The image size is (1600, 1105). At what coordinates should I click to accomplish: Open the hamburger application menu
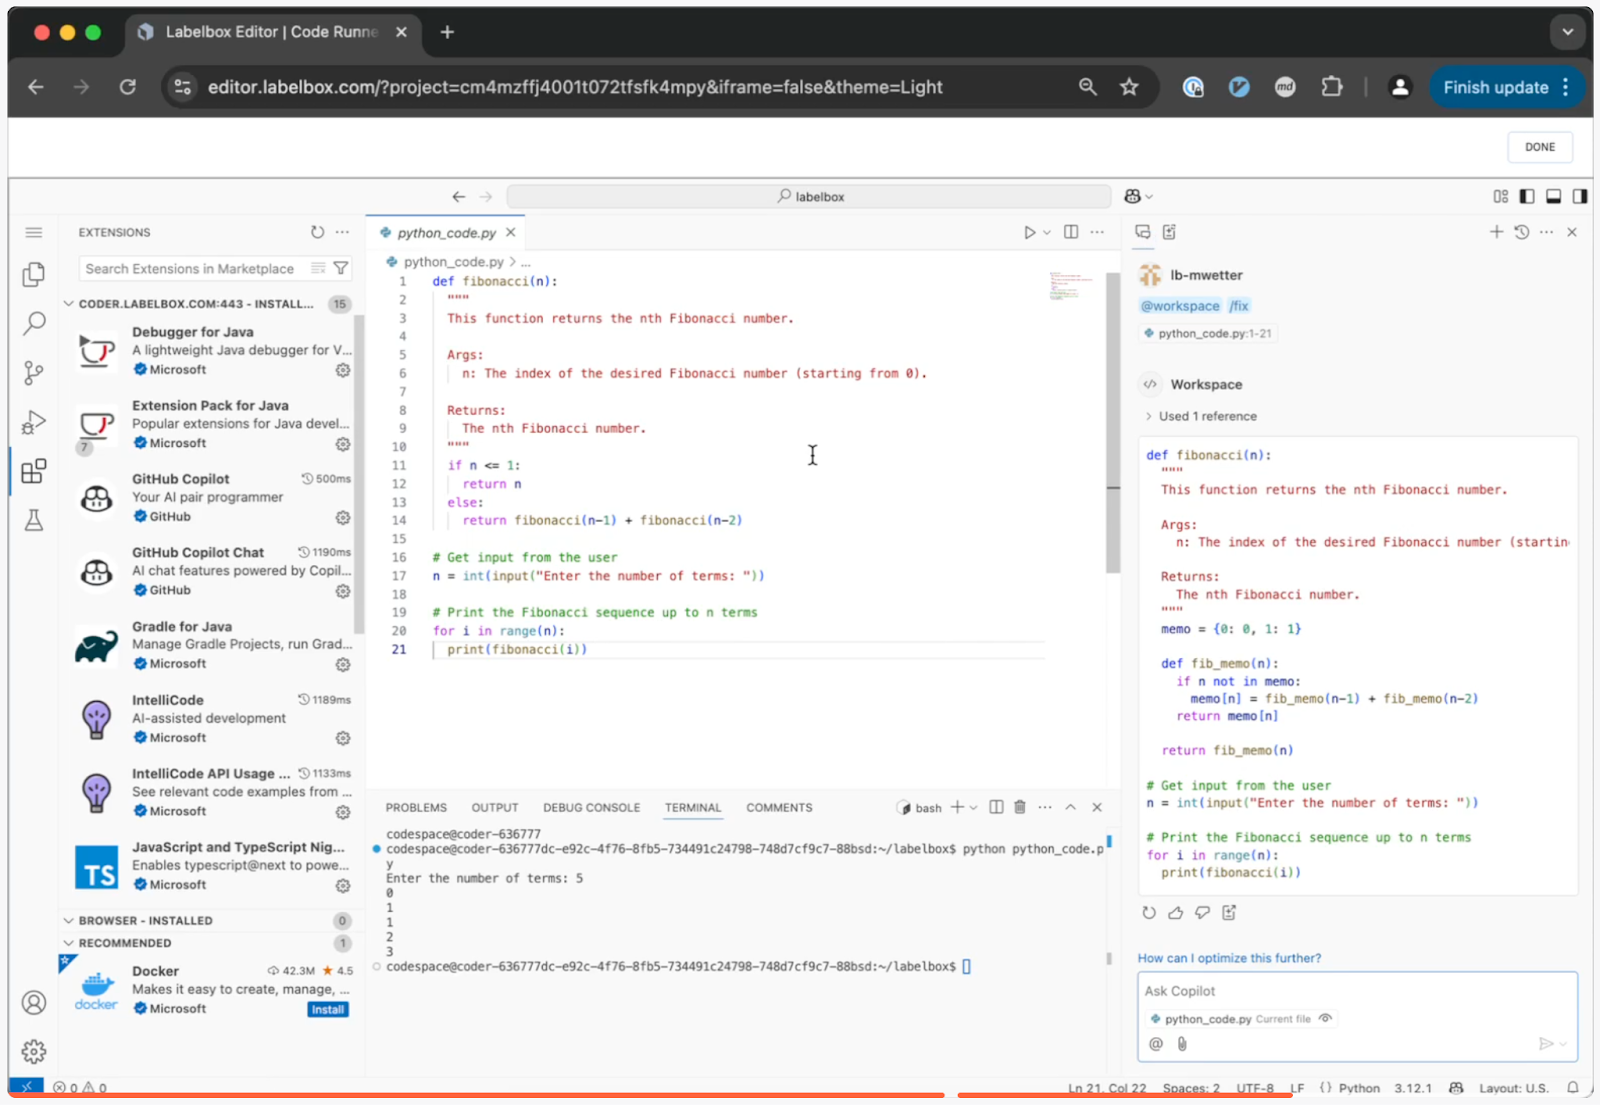click(34, 232)
